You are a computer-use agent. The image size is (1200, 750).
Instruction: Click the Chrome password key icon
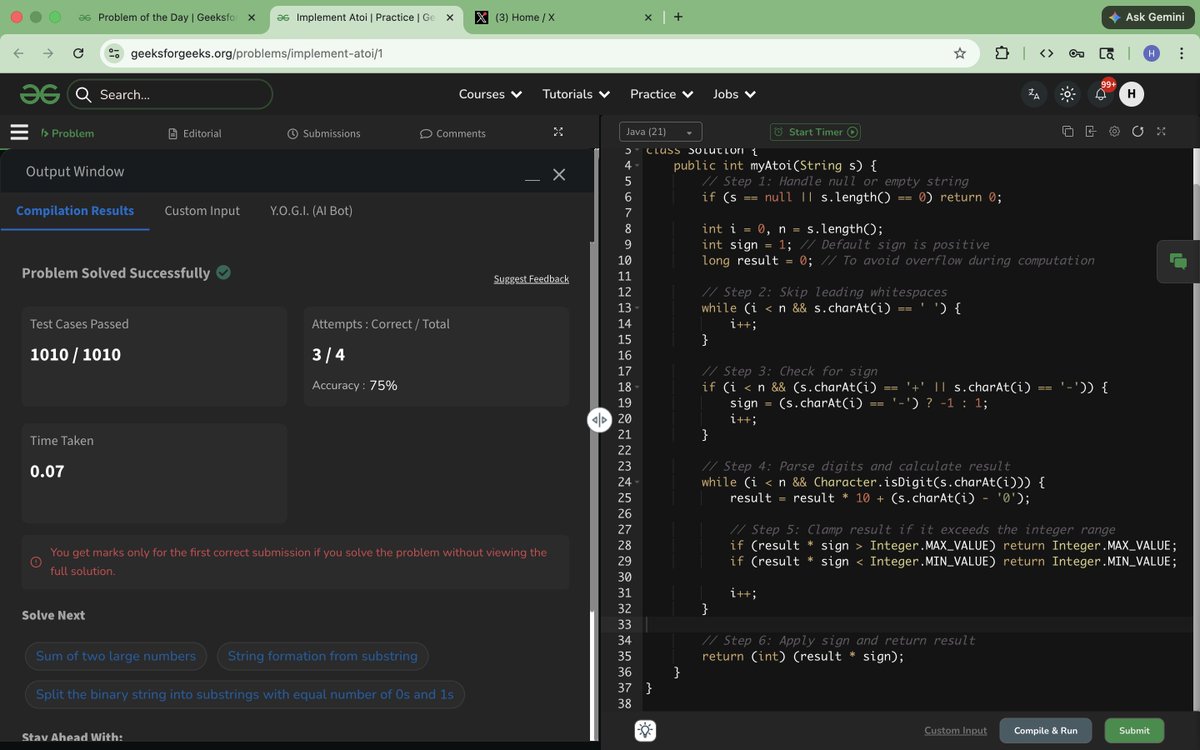click(1077, 53)
